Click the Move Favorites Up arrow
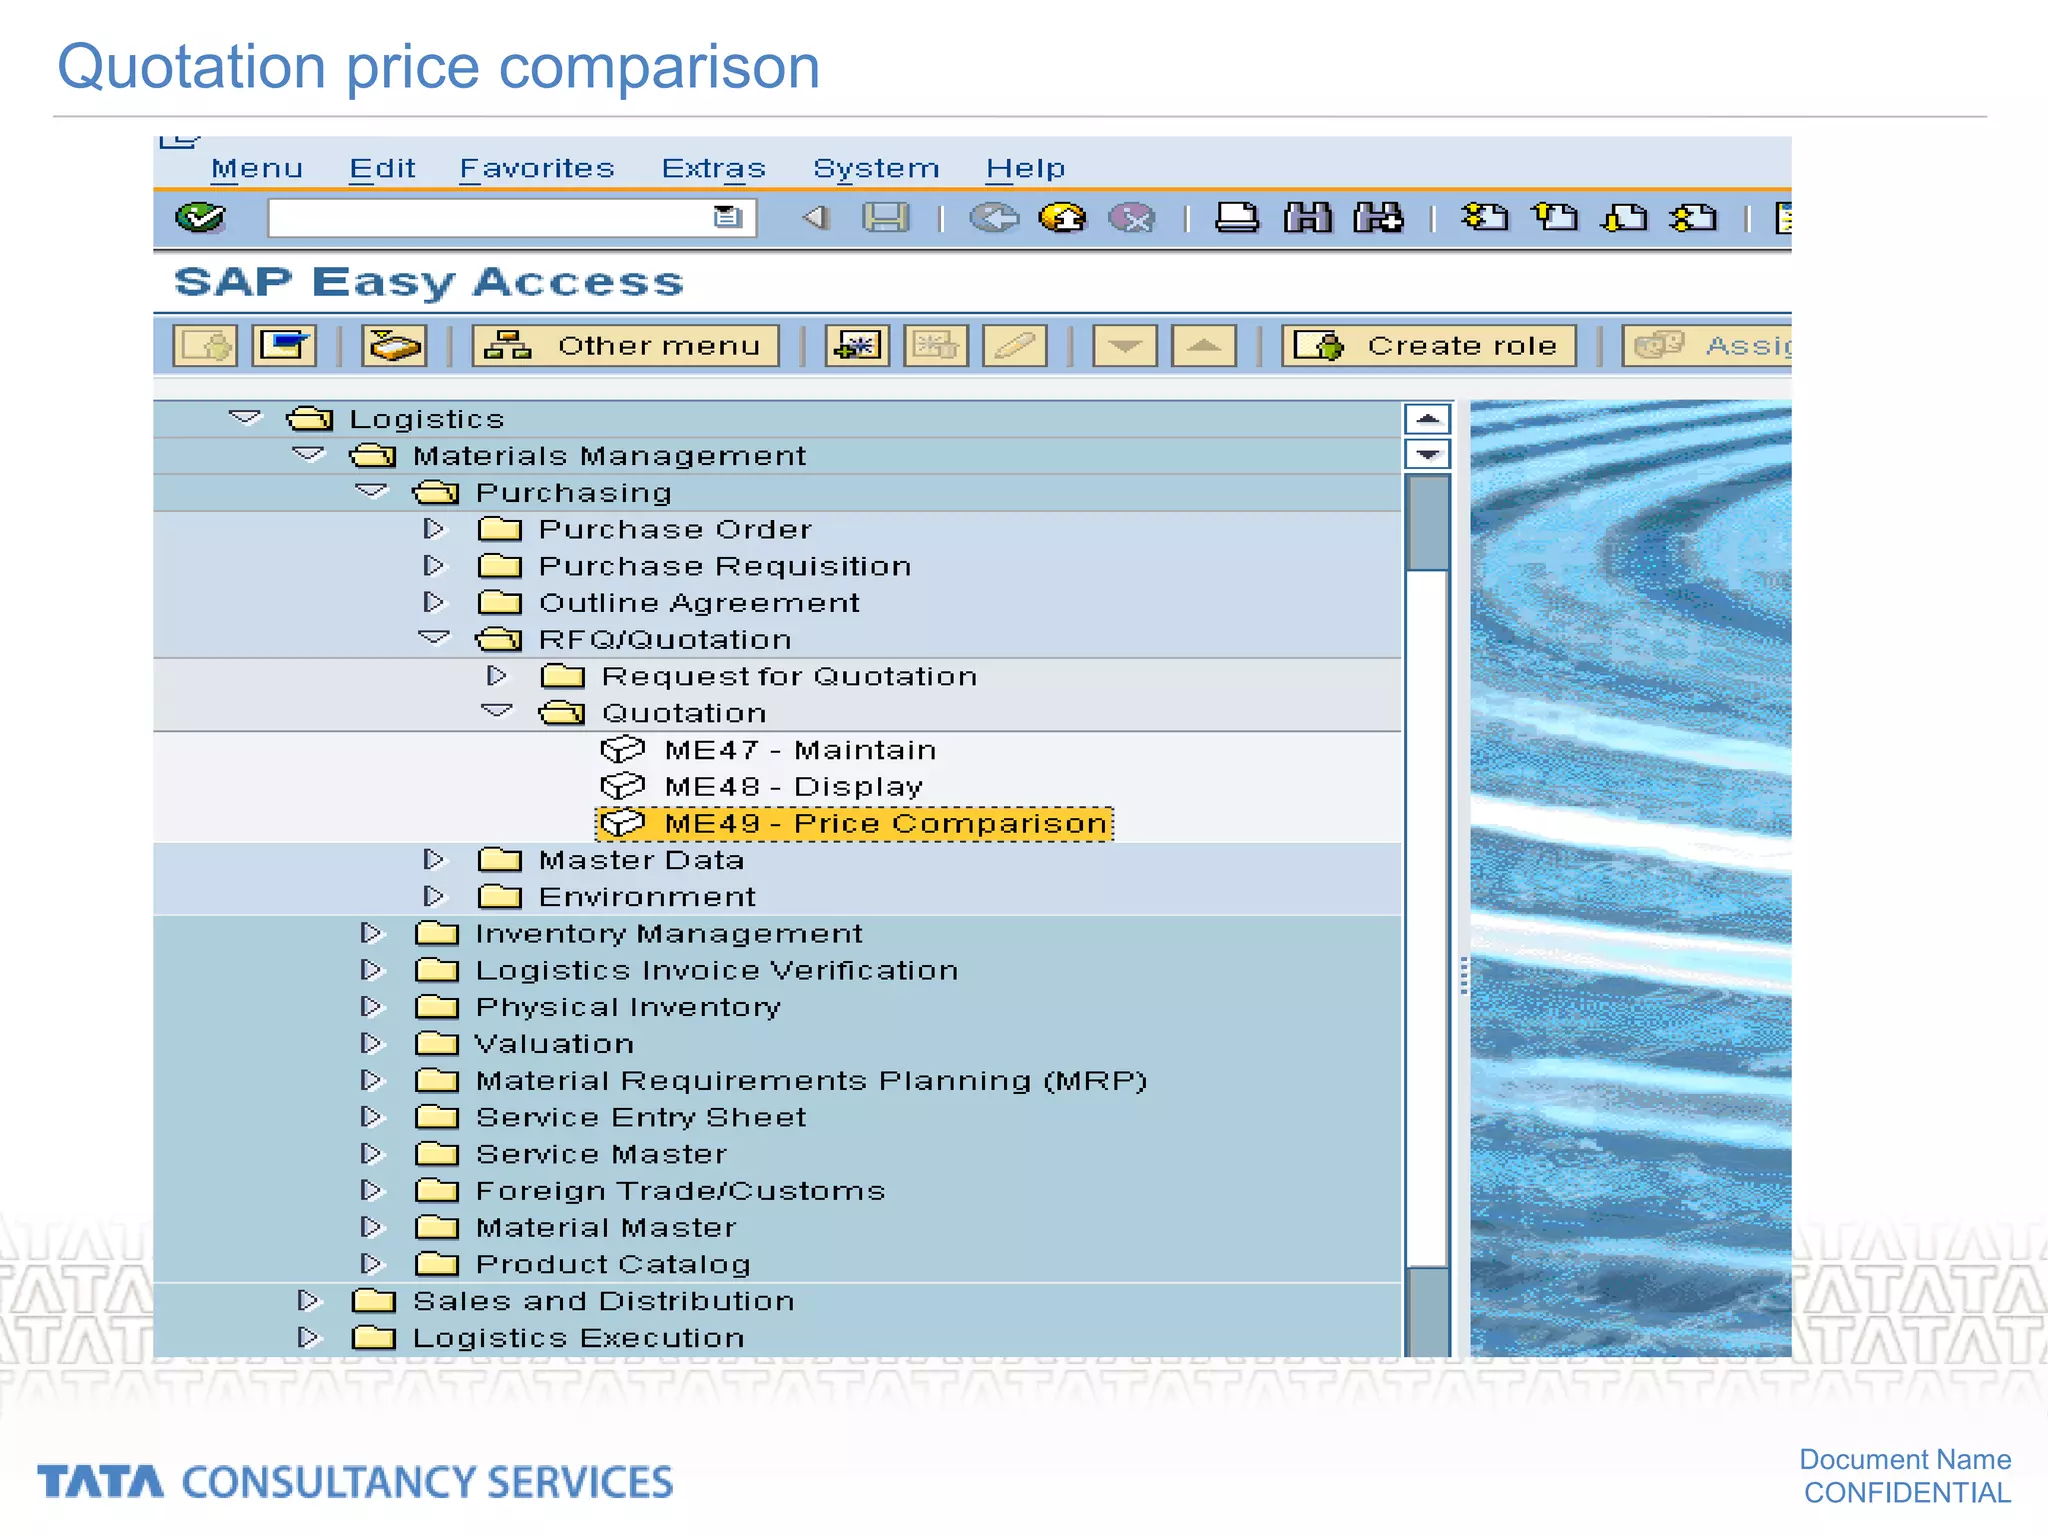This screenshot has width=2048, height=1536. pos(1204,346)
